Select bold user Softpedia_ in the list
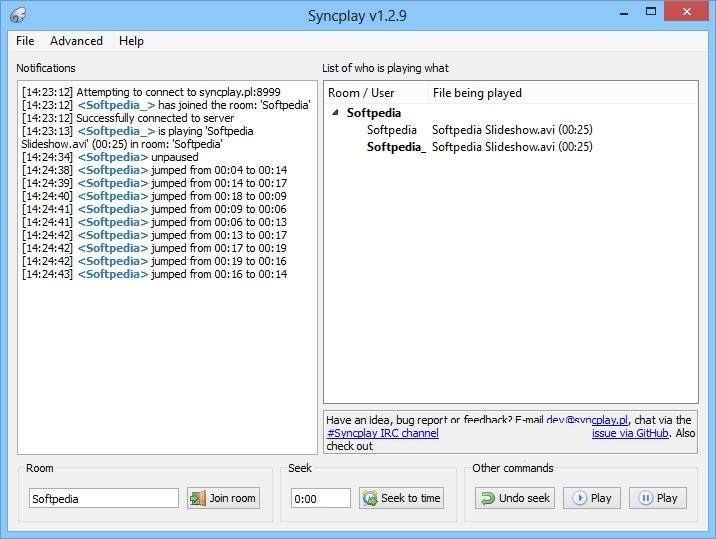The image size is (716, 539). [x=396, y=147]
